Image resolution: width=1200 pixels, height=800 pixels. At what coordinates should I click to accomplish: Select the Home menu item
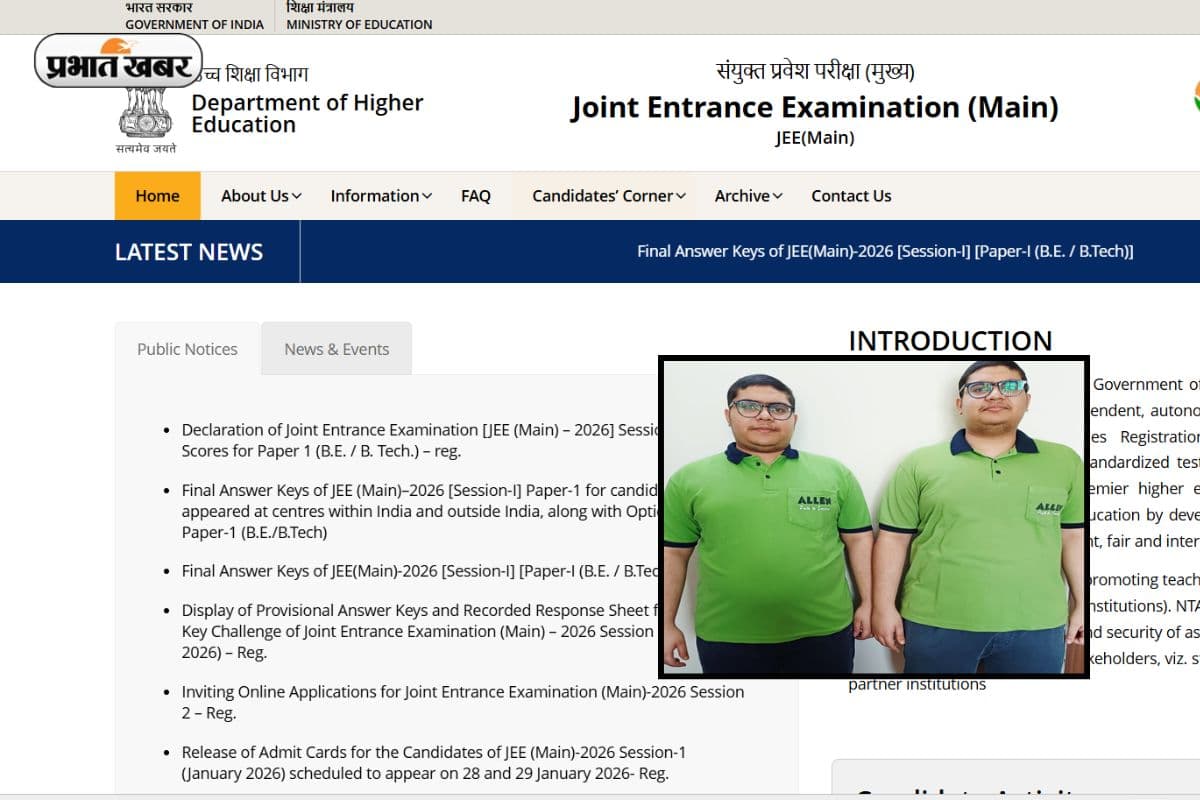[x=157, y=196]
